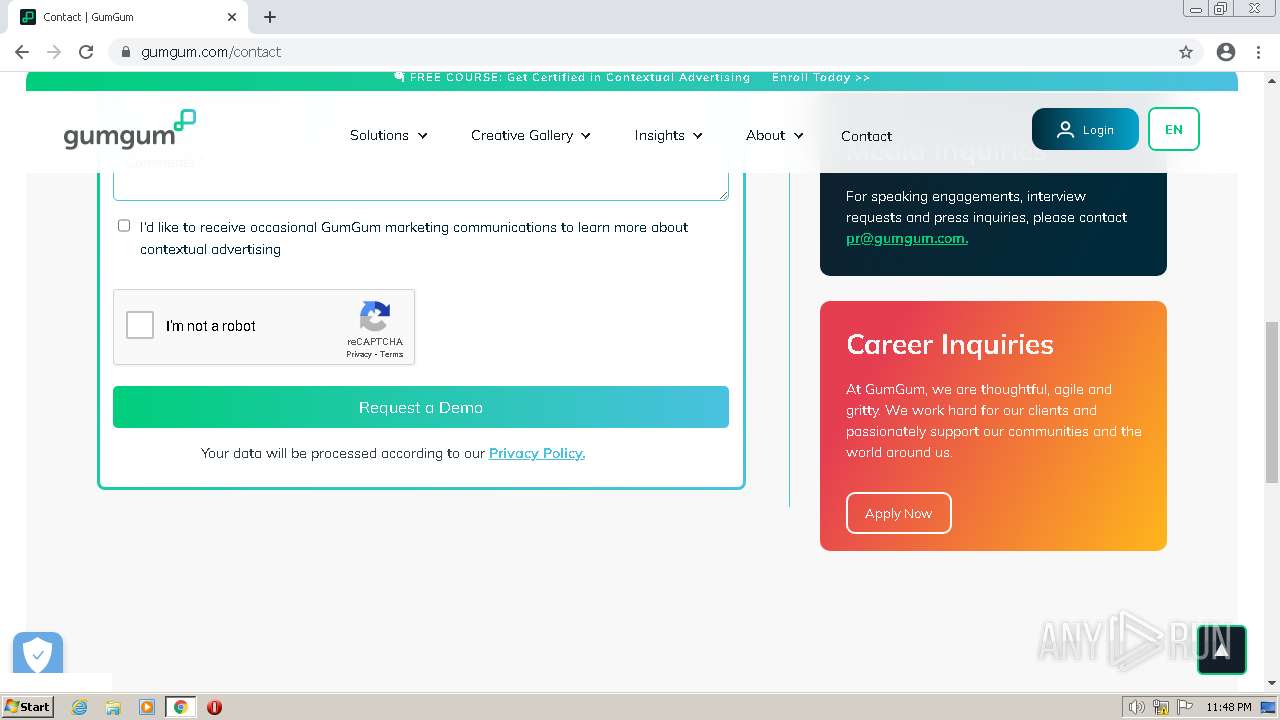1280x720 pixels.
Task: Expand the Creative Gallery dropdown menu
Action: tap(531, 135)
